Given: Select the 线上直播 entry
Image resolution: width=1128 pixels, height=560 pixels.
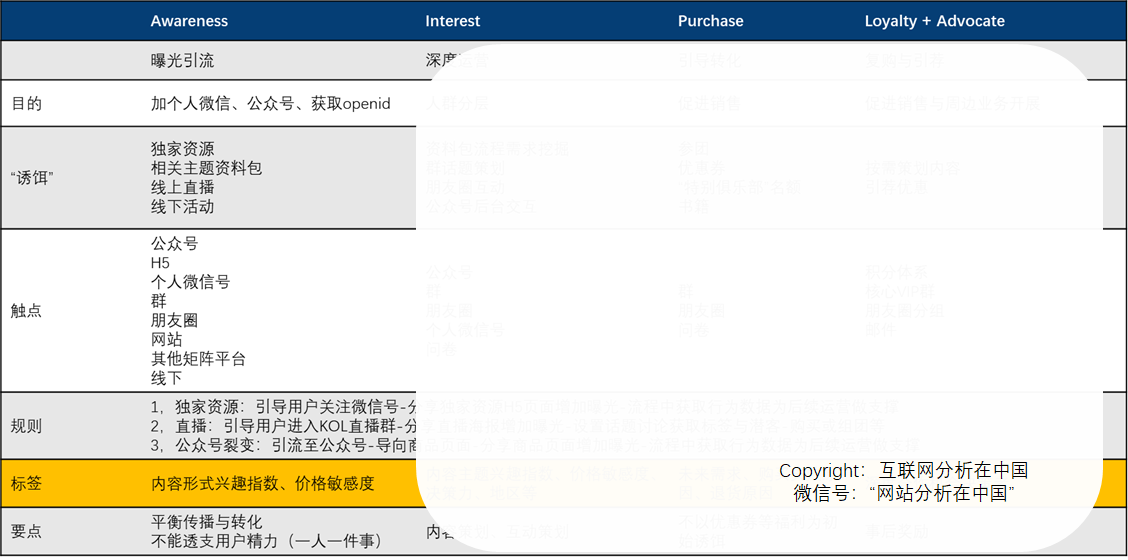Looking at the screenshot, I should coord(182,187).
